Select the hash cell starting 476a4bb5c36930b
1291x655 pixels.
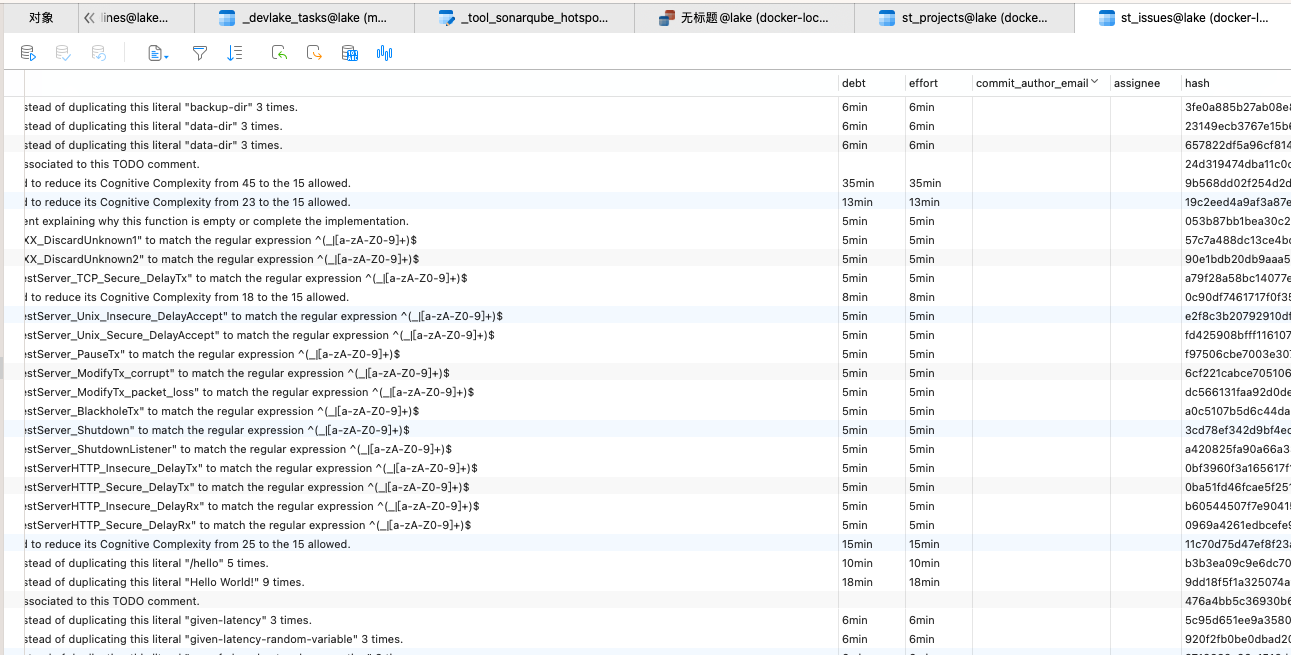[x=1237, y=601]
